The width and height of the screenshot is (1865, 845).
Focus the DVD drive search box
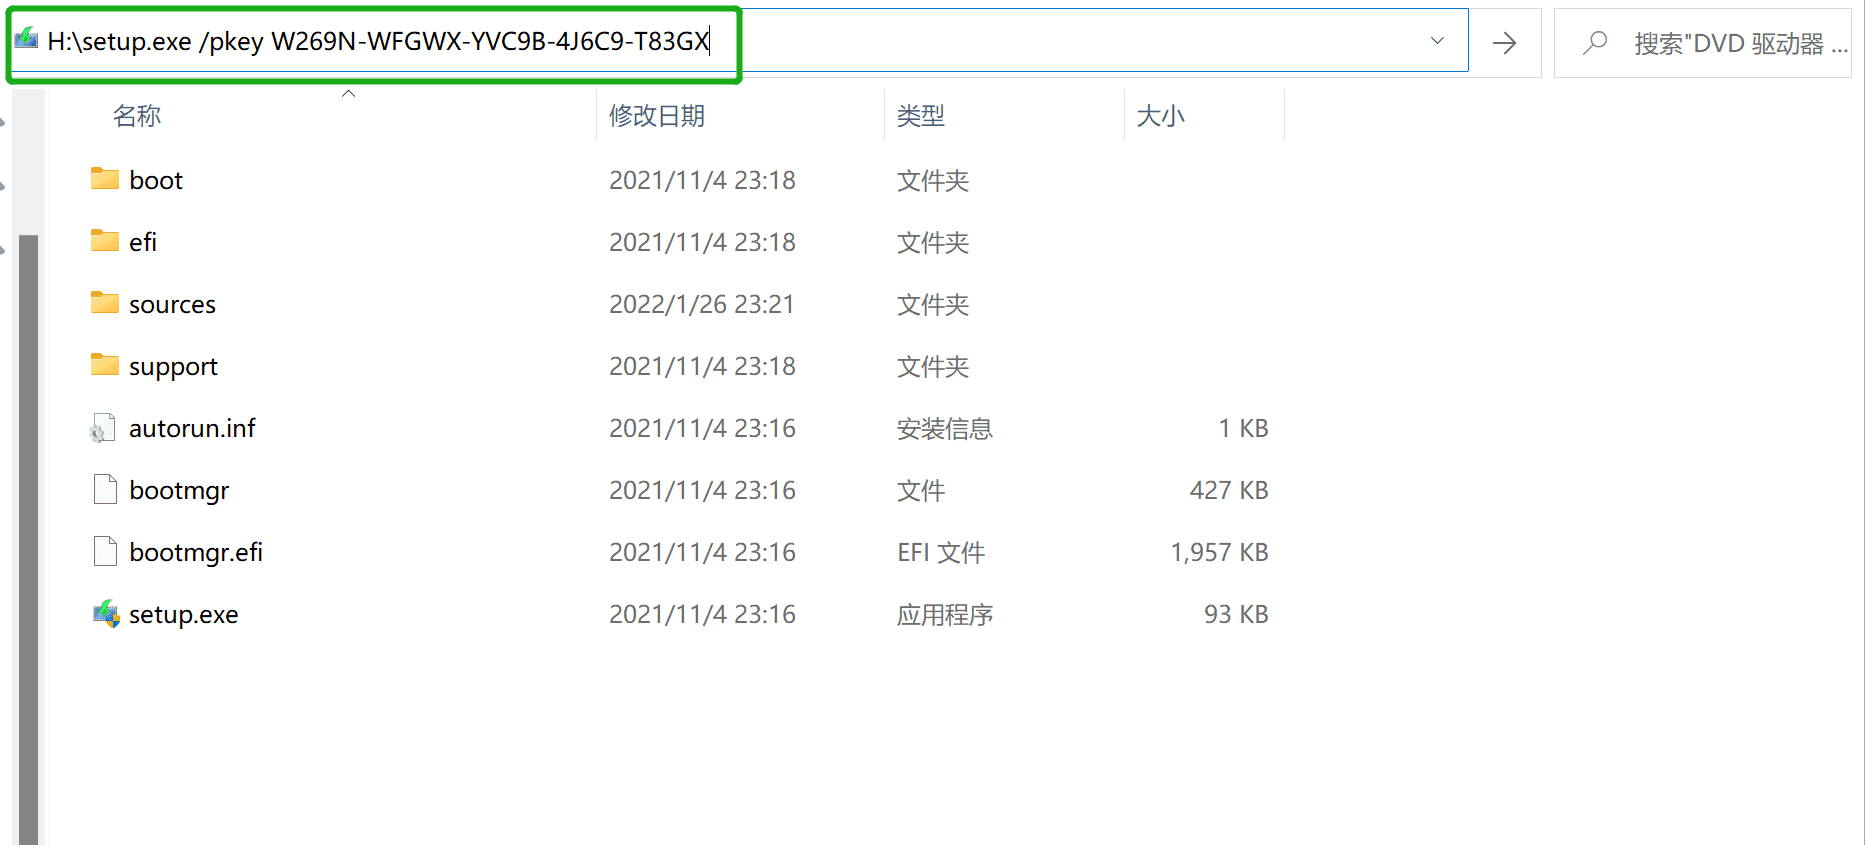[x=1702, y=43]
